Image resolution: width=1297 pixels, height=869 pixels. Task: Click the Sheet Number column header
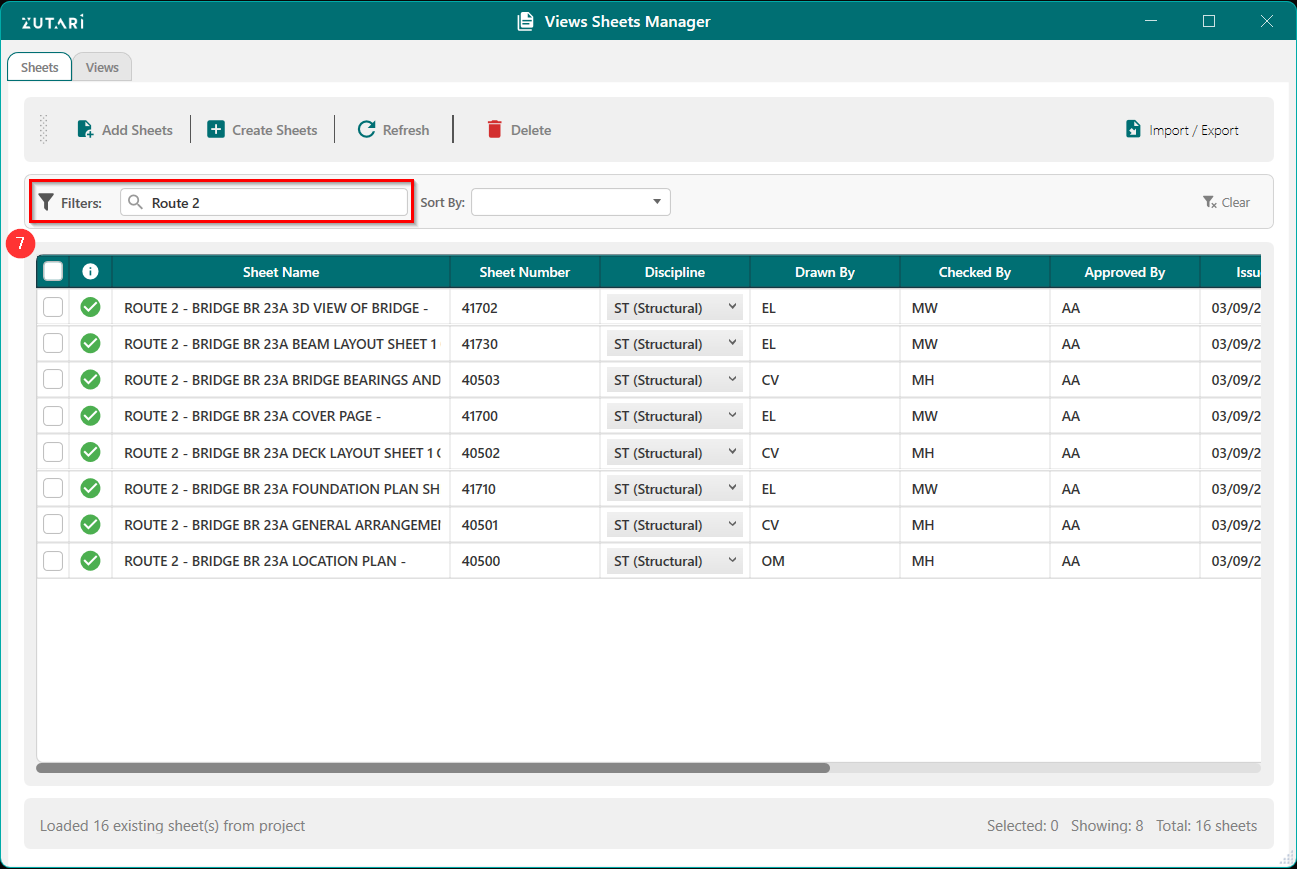pos(524,272)
